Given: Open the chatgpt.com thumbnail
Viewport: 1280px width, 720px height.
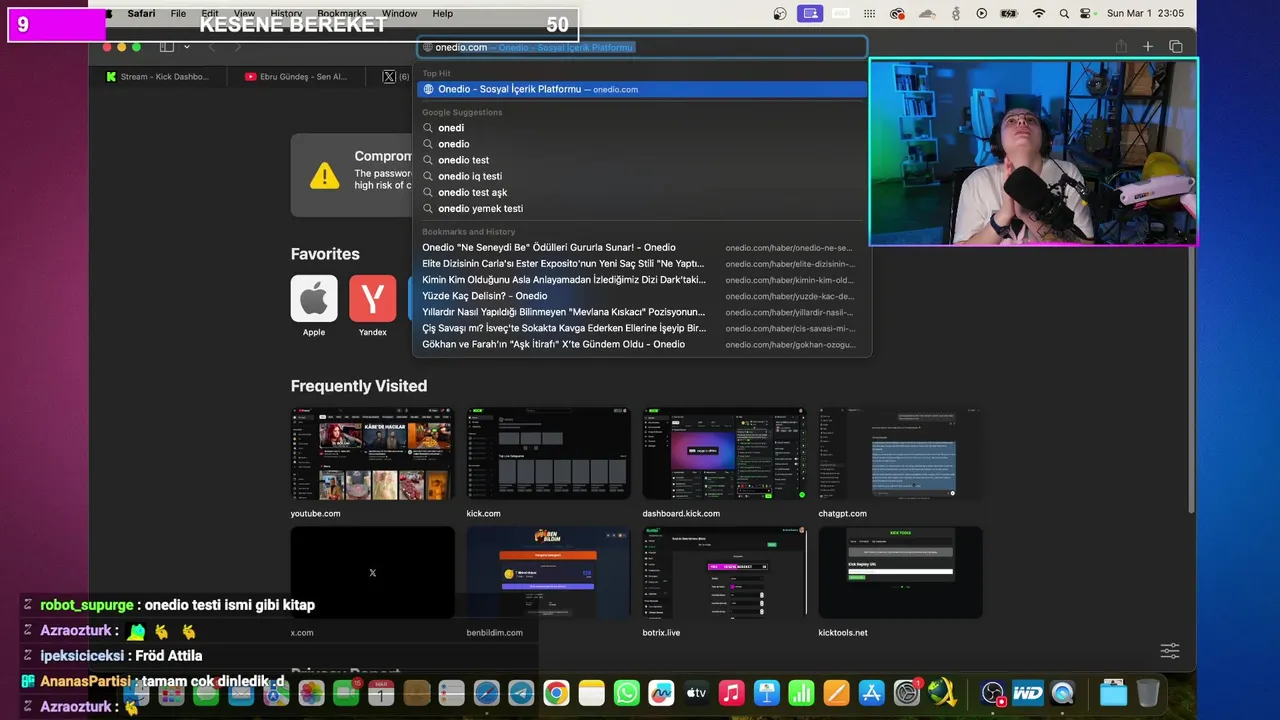Looking at the screenshot, I should [900, 454].
